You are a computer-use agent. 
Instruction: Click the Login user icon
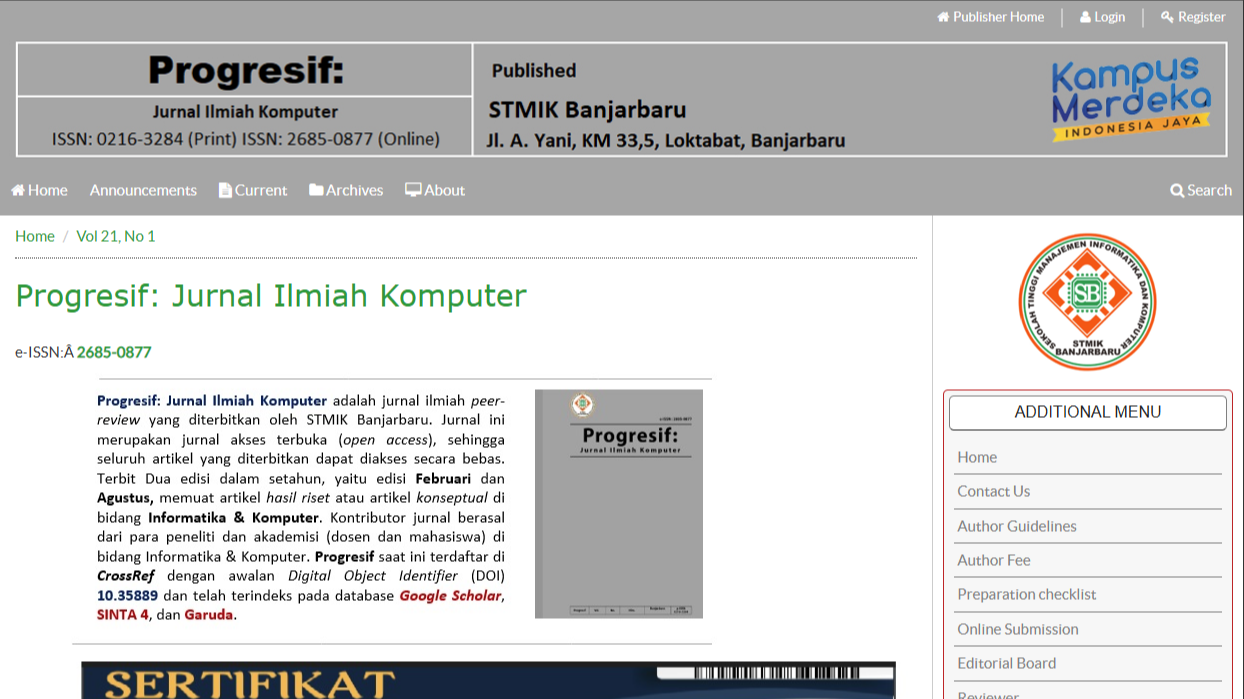click(x=1085, y=17)
